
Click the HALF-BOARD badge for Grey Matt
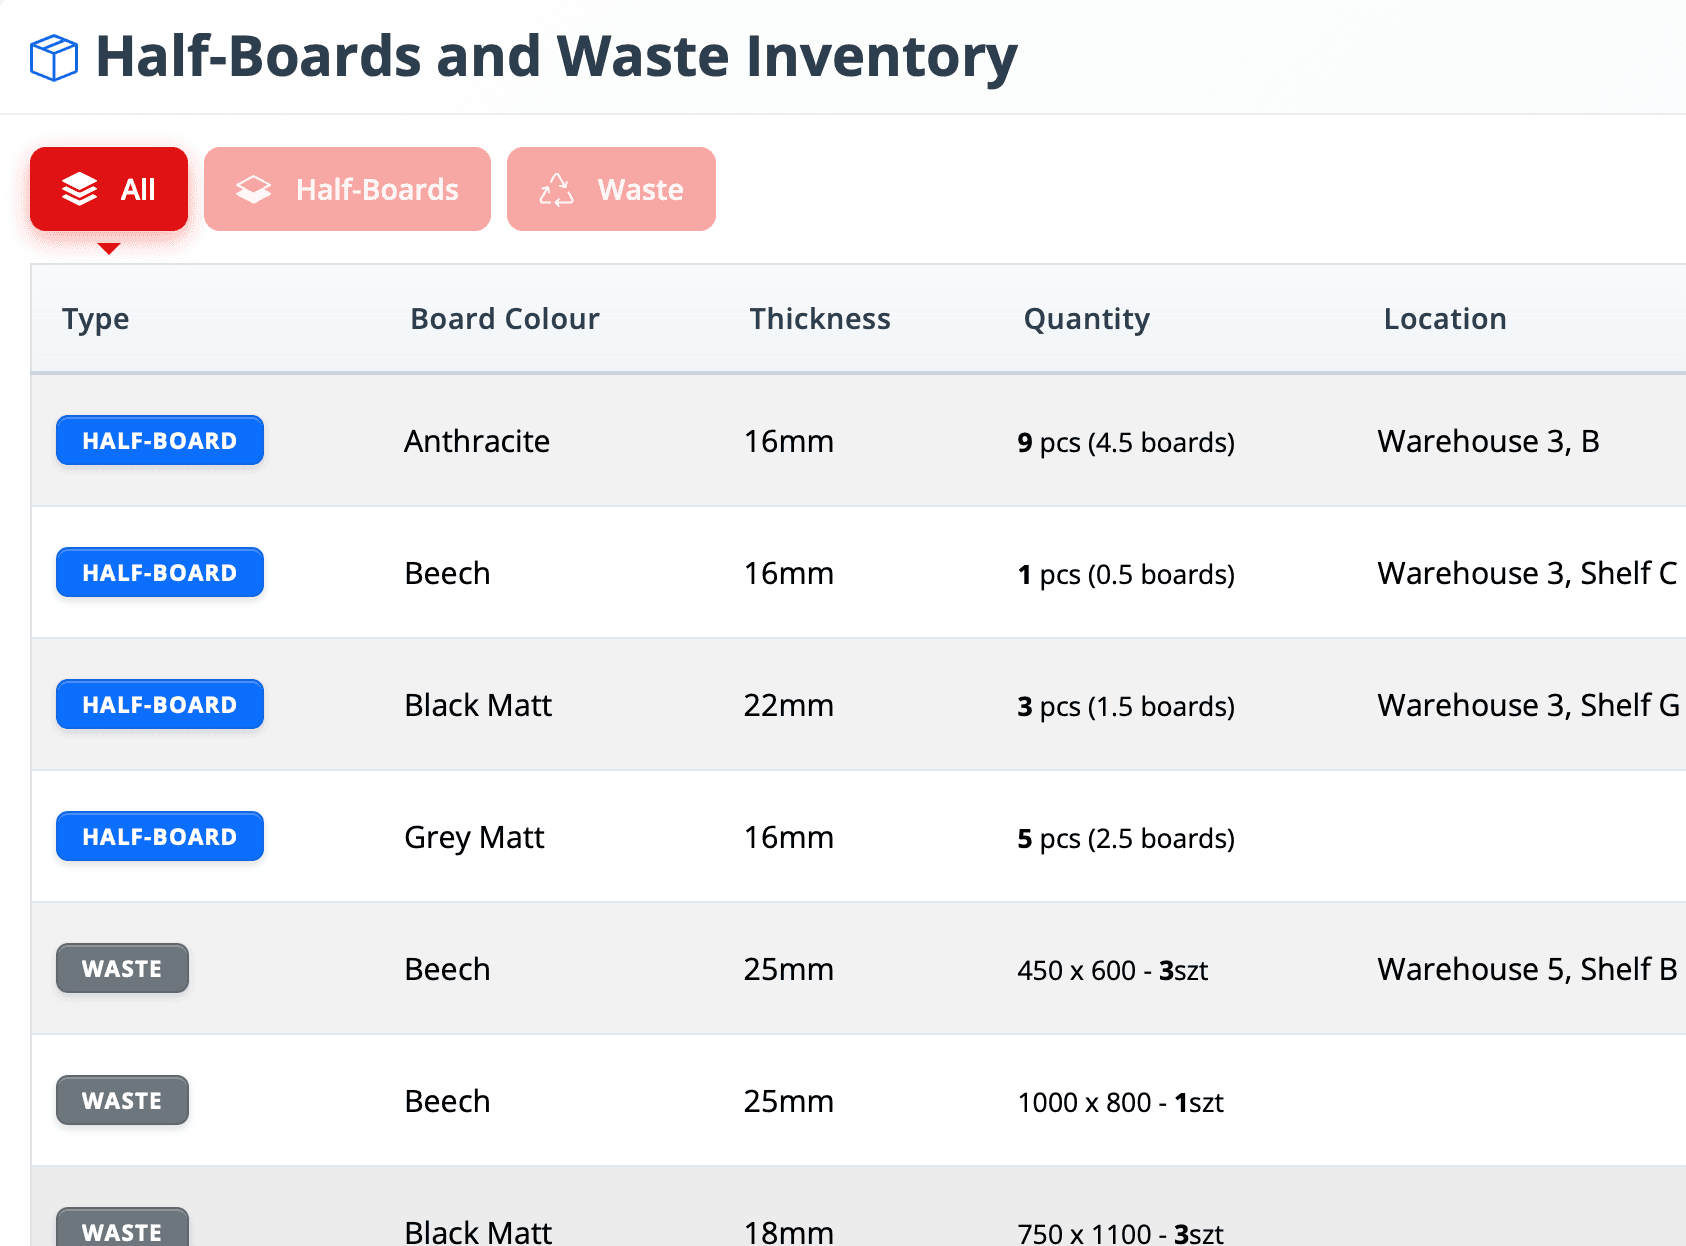coord(159,836)
